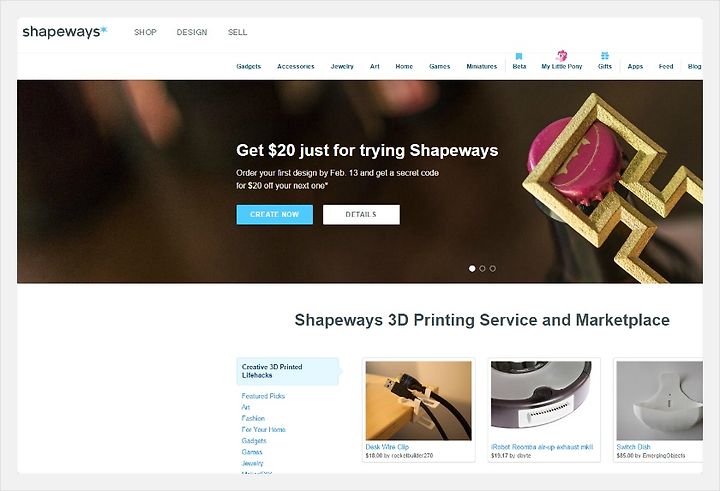
Task: Click the My Little Pony icon
Action: click(562, 56)
